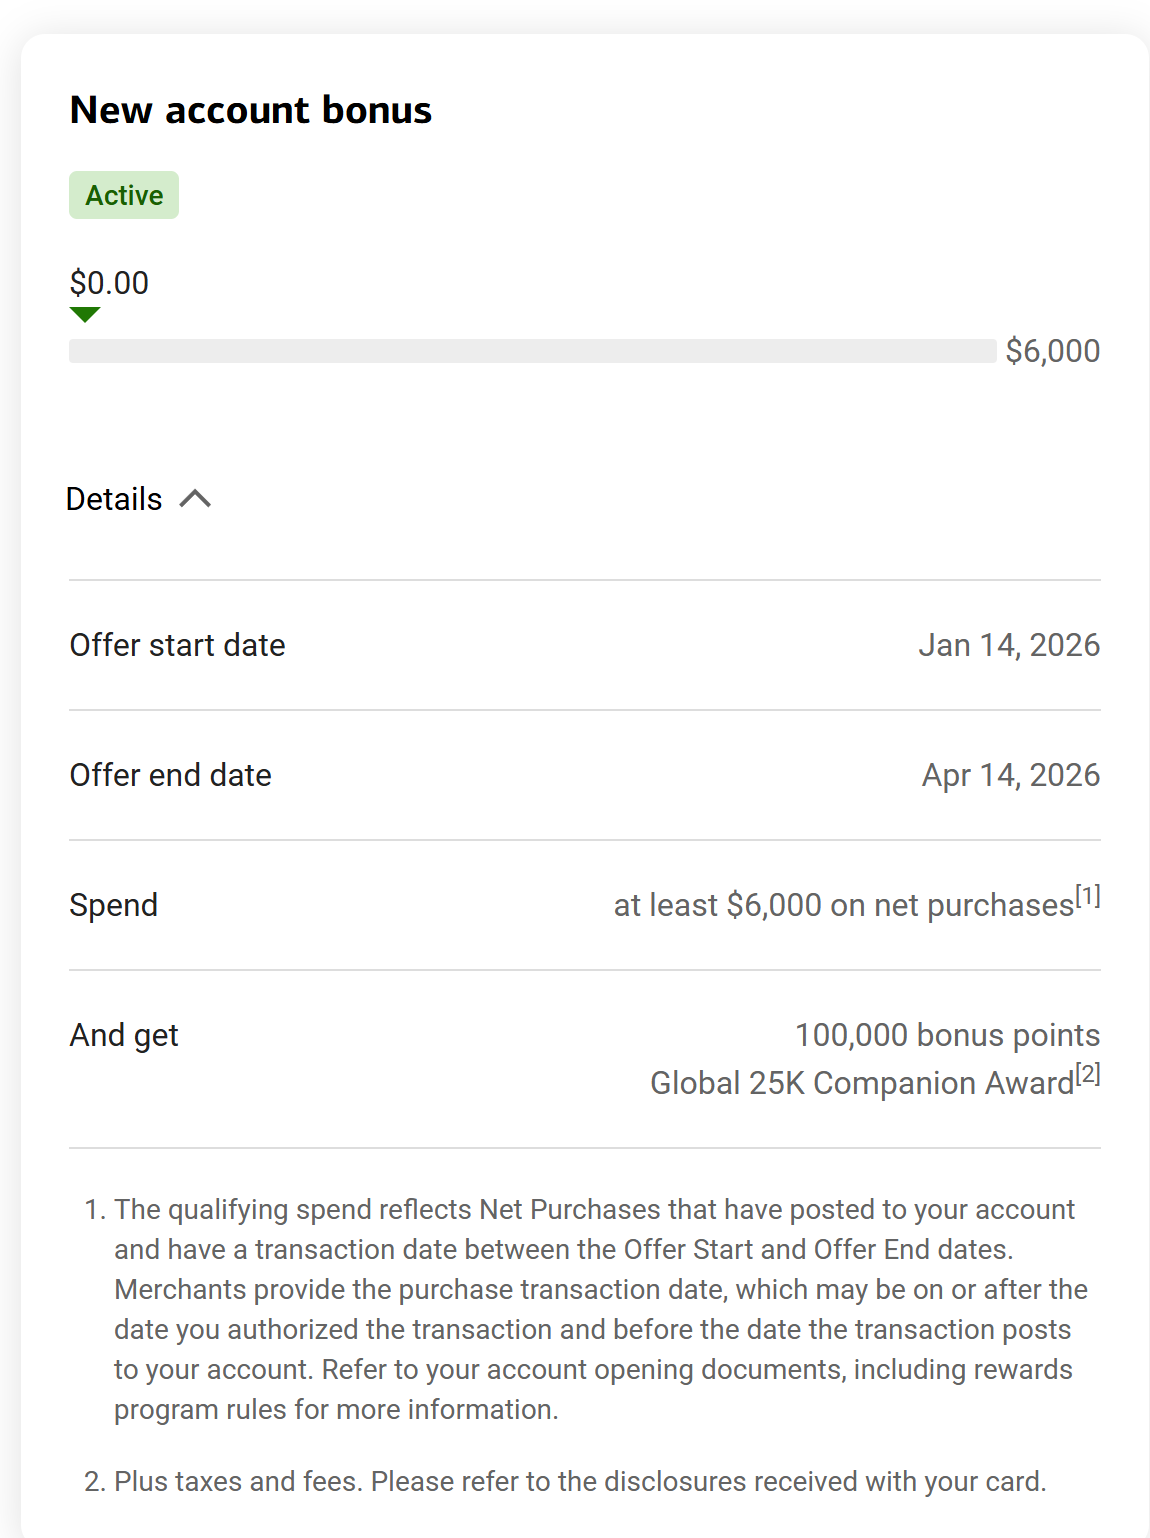The image size is (1150, 1538).
Task: Click the New account bonus heading
Action: coord(251,110)
